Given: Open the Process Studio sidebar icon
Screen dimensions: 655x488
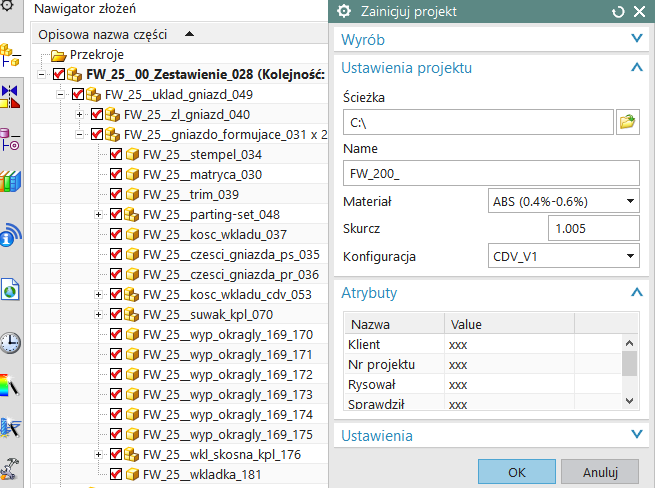Looking at the screenshot, I should pyautogui.click(x=10, y=427).
